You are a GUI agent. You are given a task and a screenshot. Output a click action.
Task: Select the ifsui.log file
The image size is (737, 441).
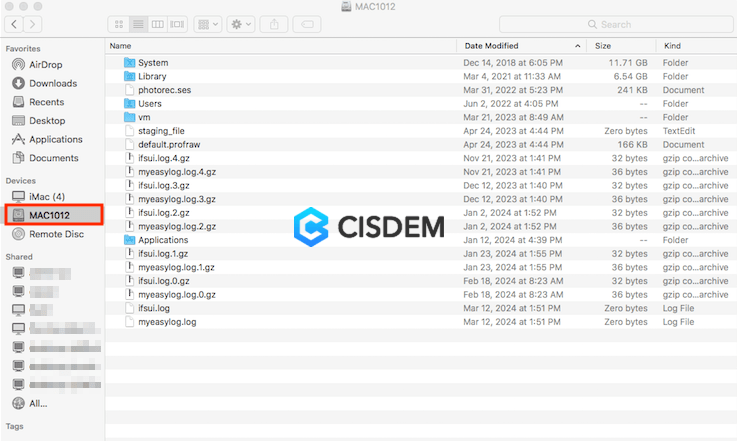coord(154,308)
